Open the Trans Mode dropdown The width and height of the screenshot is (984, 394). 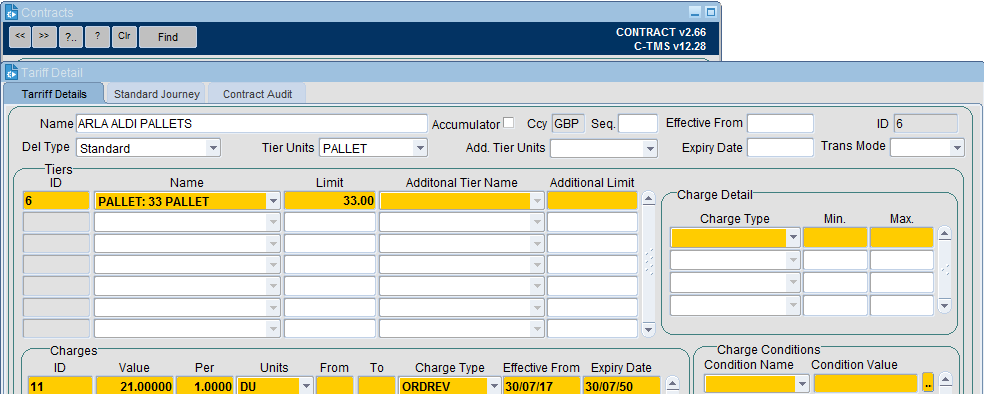click(x=956, y=147)
